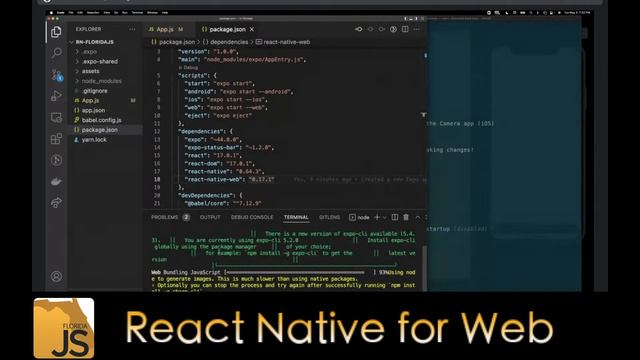Maximize the panel with the up chevron
This screenshot has width=640, height=360.
tap(418, 218)
